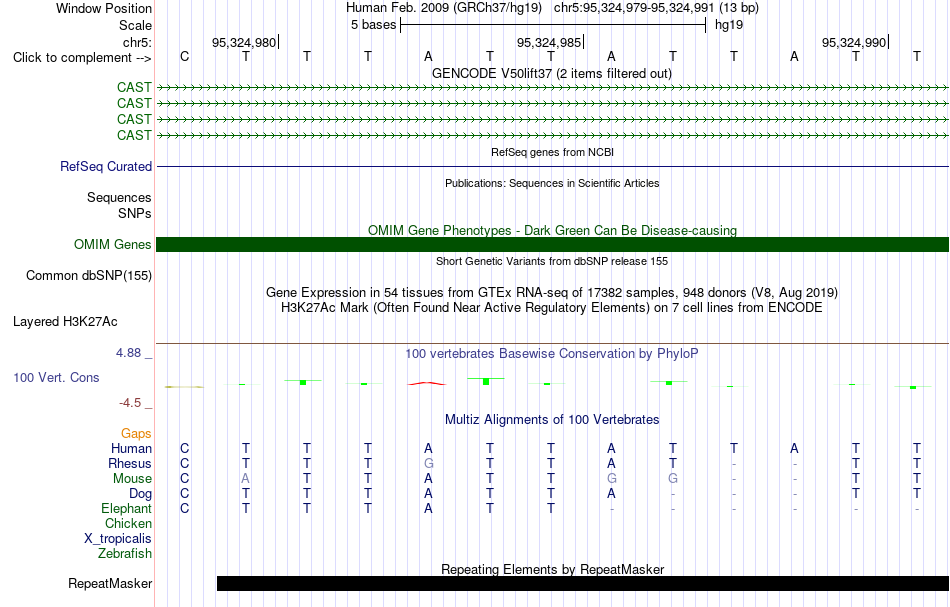Click the Chicken species label
Screen dimensions: 950x607
click(x=128, y=524)
